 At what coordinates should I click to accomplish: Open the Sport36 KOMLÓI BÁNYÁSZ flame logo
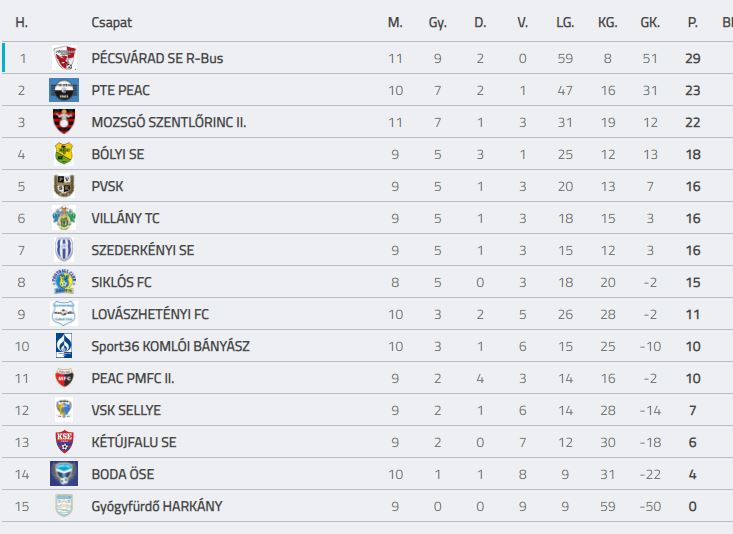[64, 346]
